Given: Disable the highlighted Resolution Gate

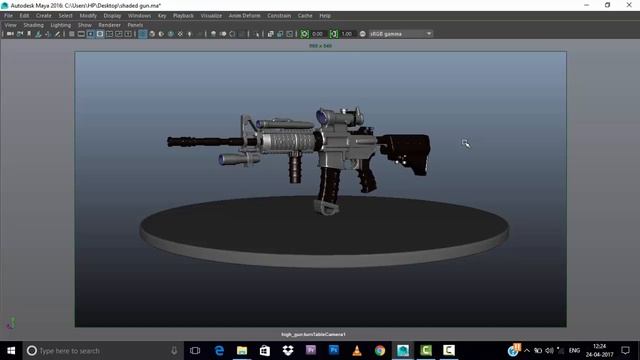Looking at the screenshot, I should 90,34.
